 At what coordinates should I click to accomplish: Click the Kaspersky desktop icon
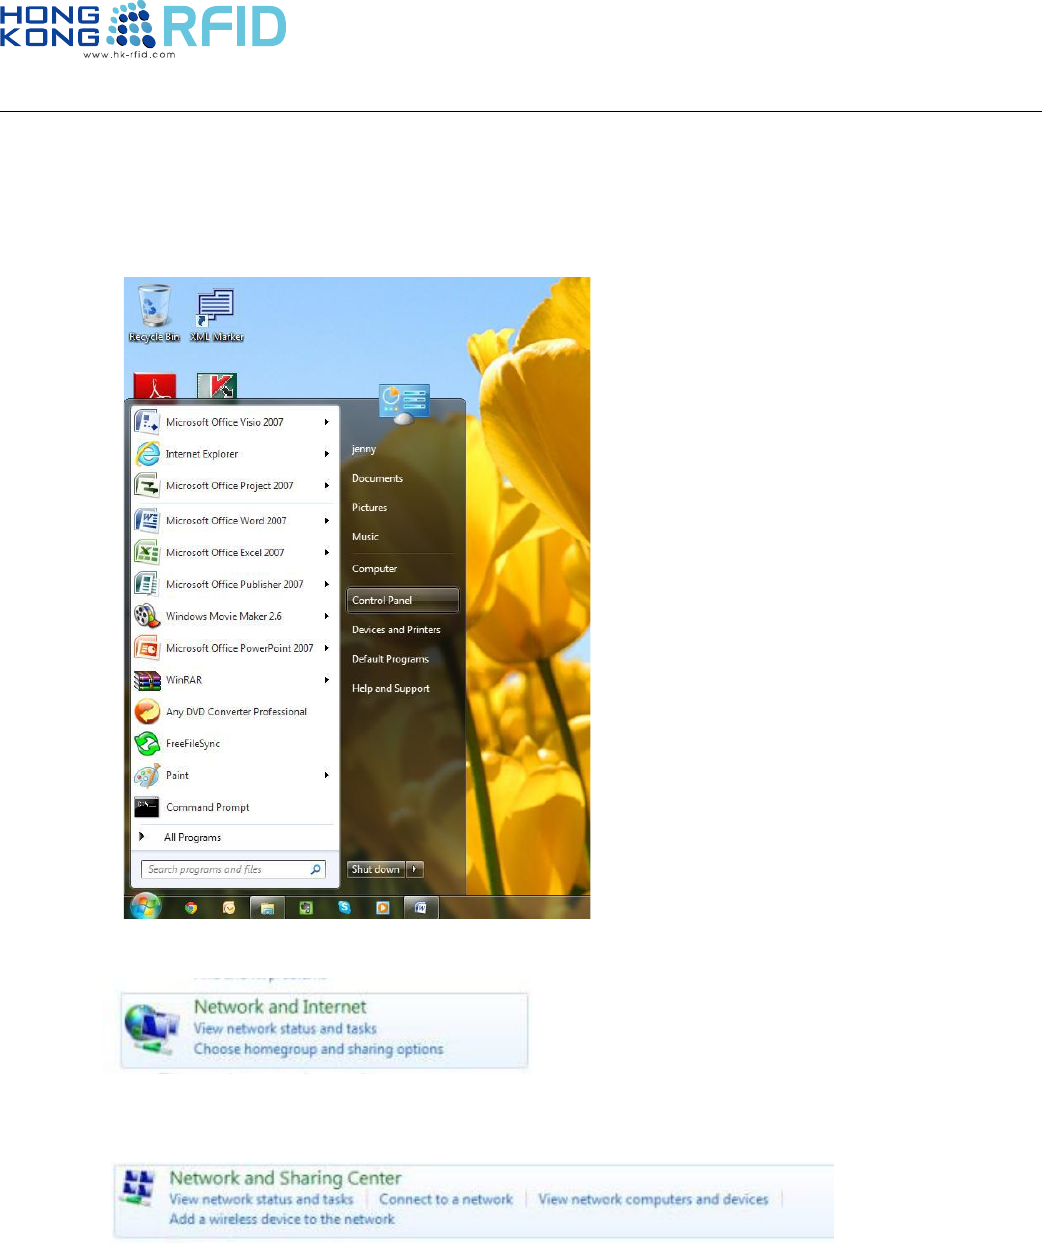pos(216,388)
